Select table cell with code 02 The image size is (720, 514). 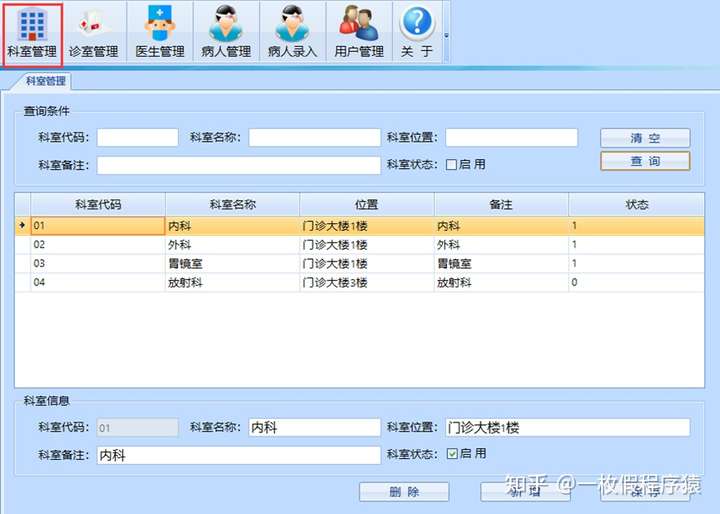pyautogui.click(x=98, y=245)
